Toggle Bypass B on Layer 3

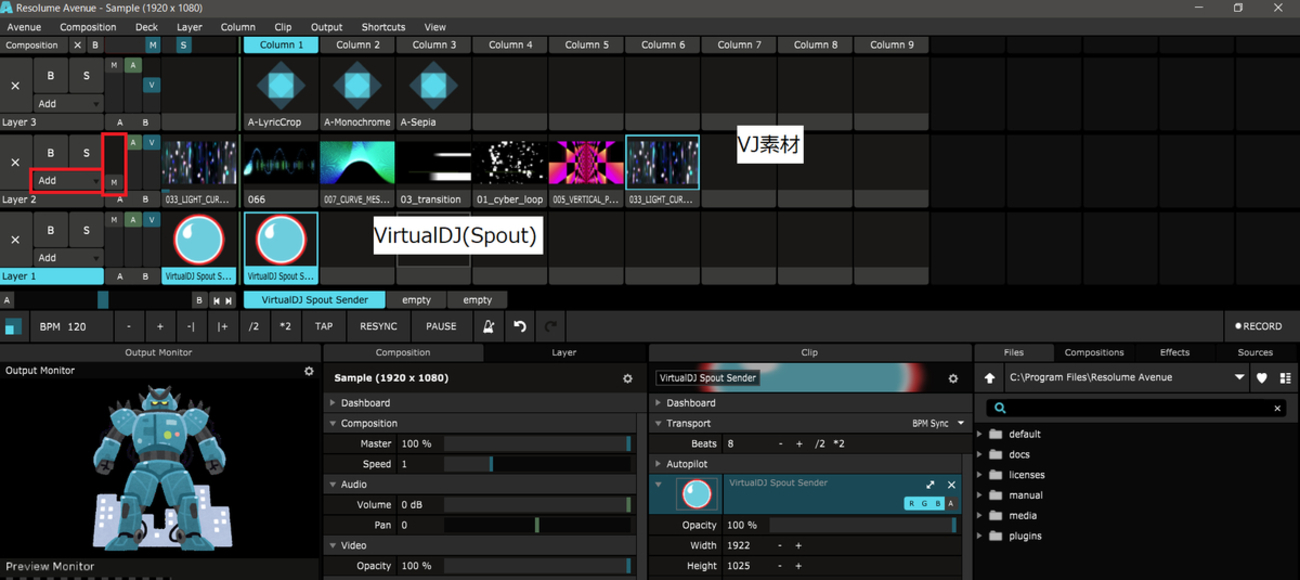(x=51, y=76)
